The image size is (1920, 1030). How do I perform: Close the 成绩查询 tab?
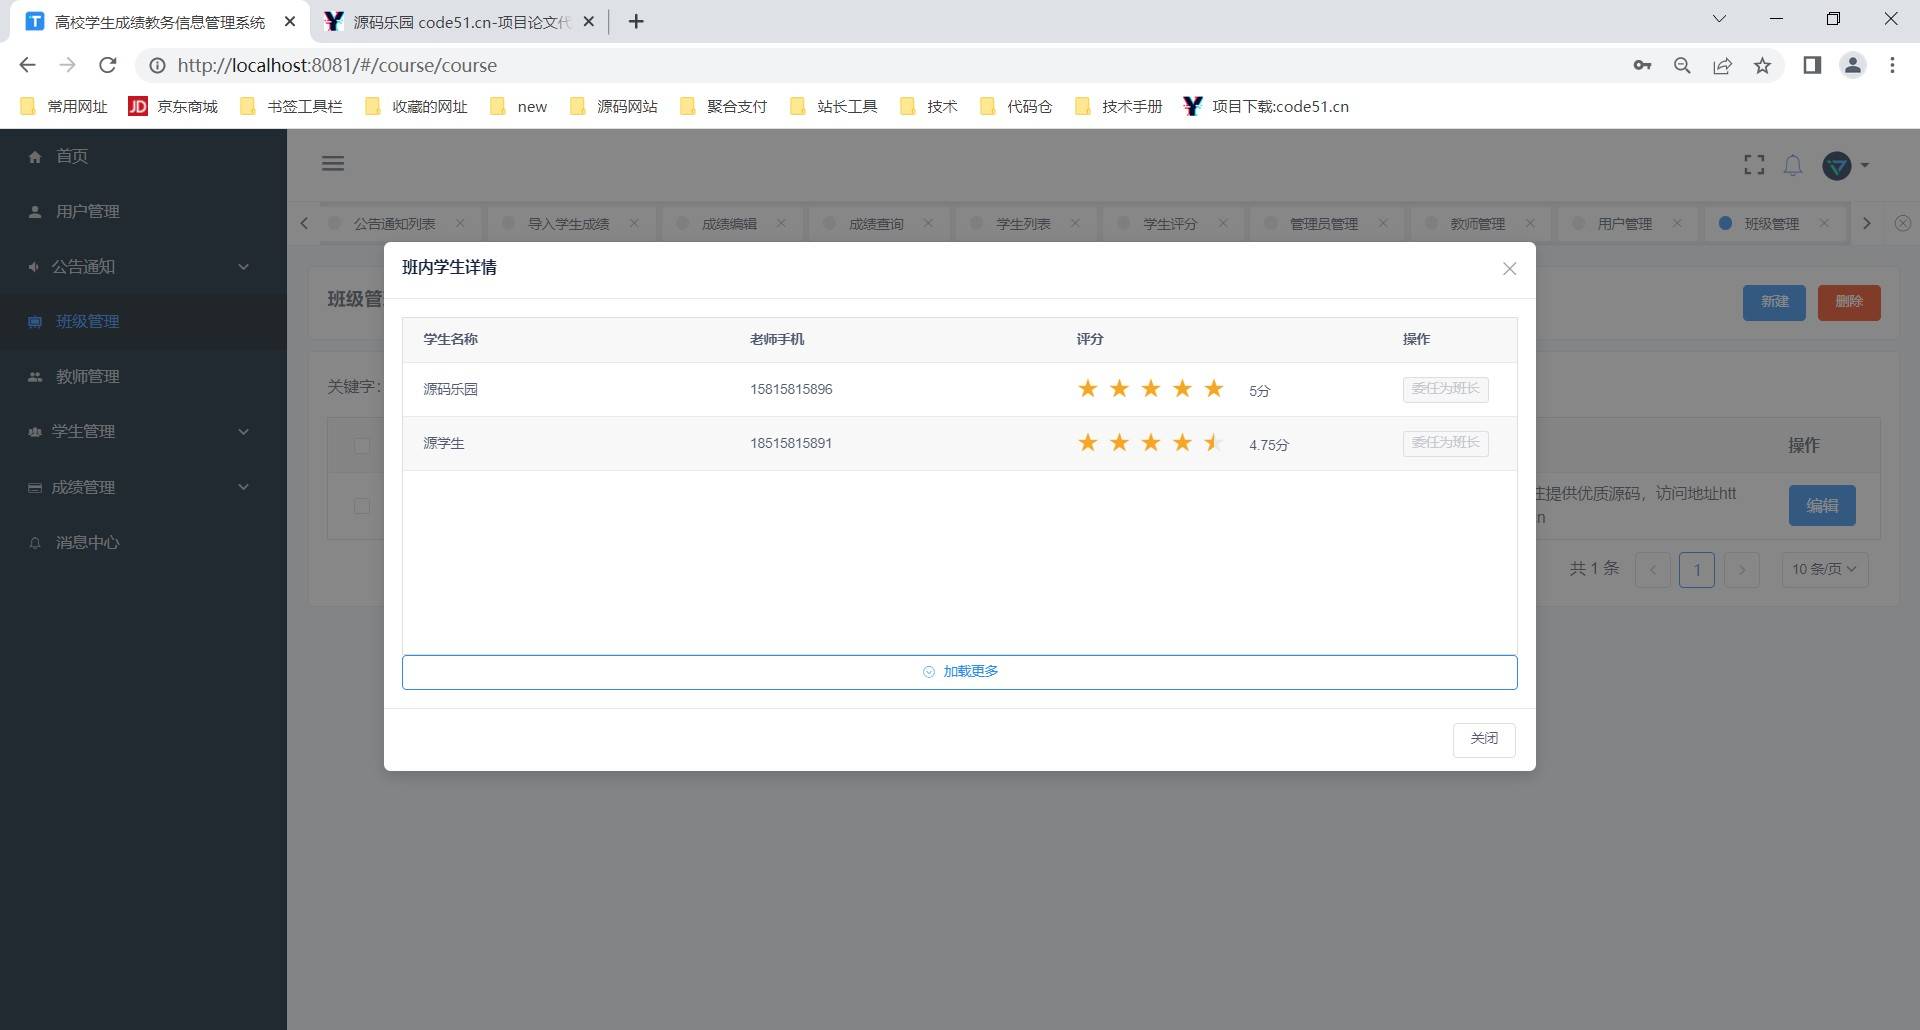click(928, 223)
